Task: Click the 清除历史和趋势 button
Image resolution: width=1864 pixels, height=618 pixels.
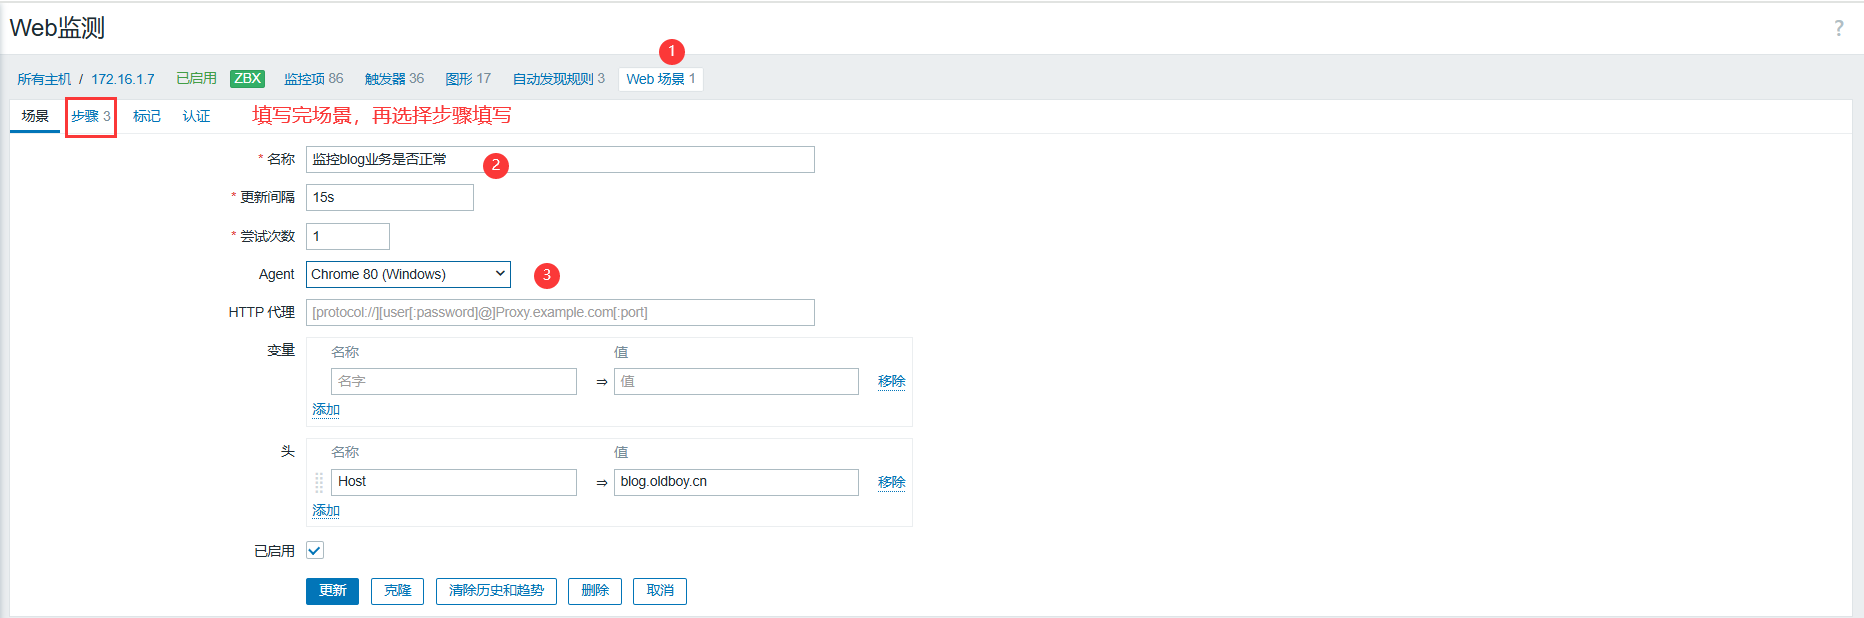Action: point(496,591)
